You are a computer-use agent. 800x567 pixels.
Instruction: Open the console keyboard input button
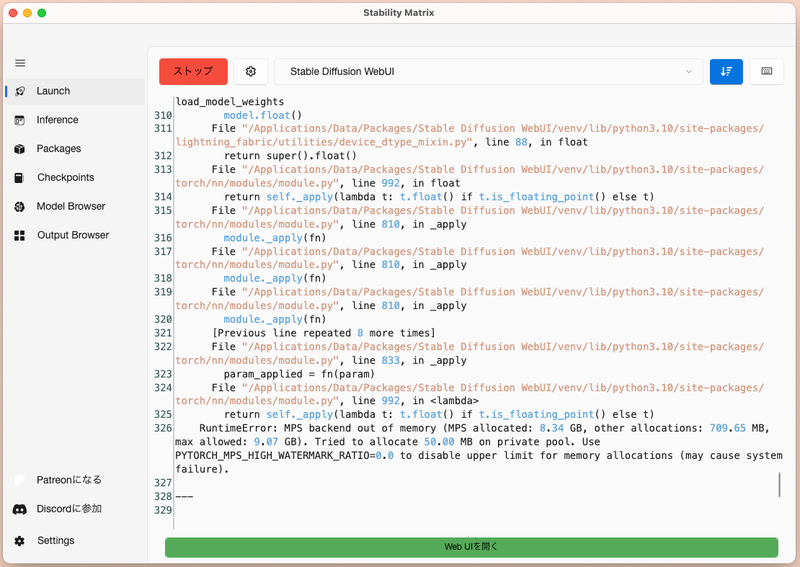[x=766, y=71]
